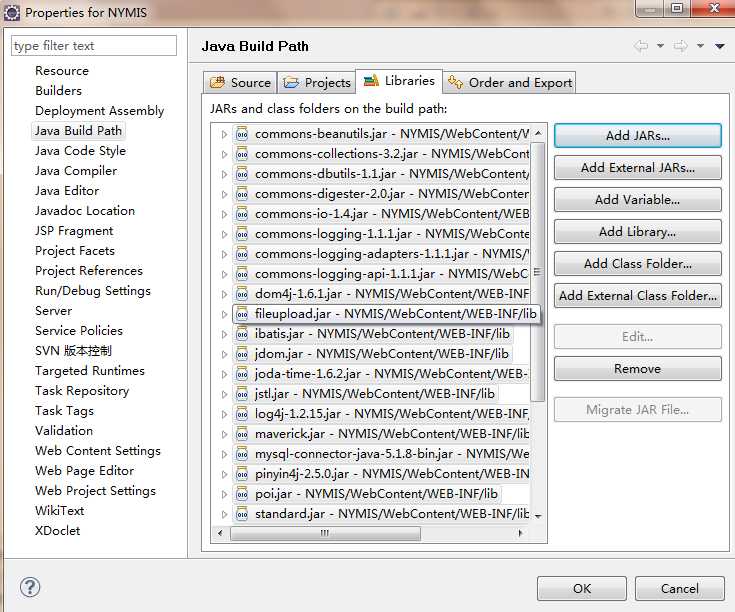This screenshot has height=612, width=735.
Task: Click the jar icon of jdom.jar
Action: 242,354
